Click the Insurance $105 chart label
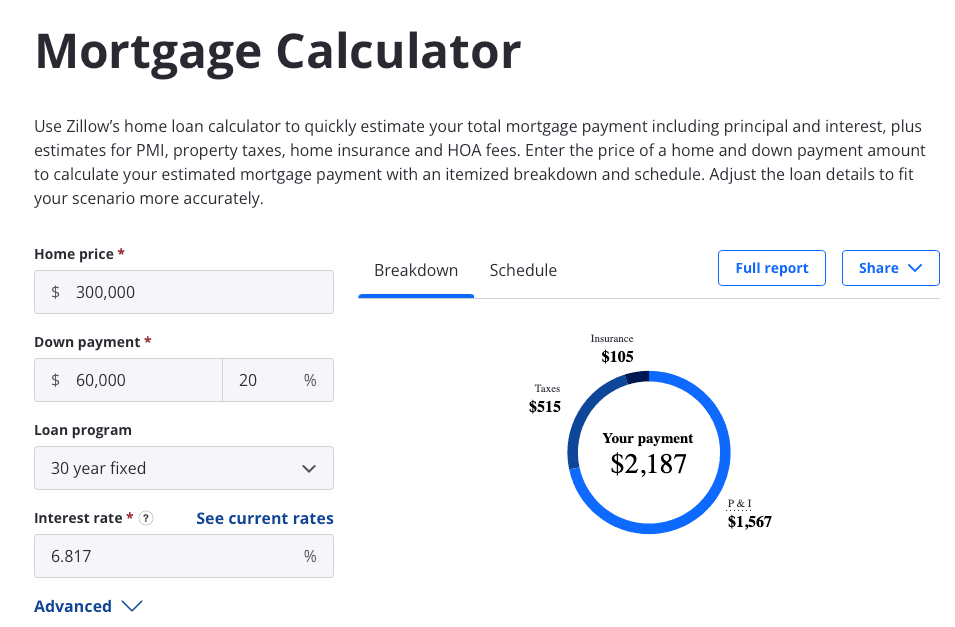Screen dimensions: 955x627 point(615,349)
